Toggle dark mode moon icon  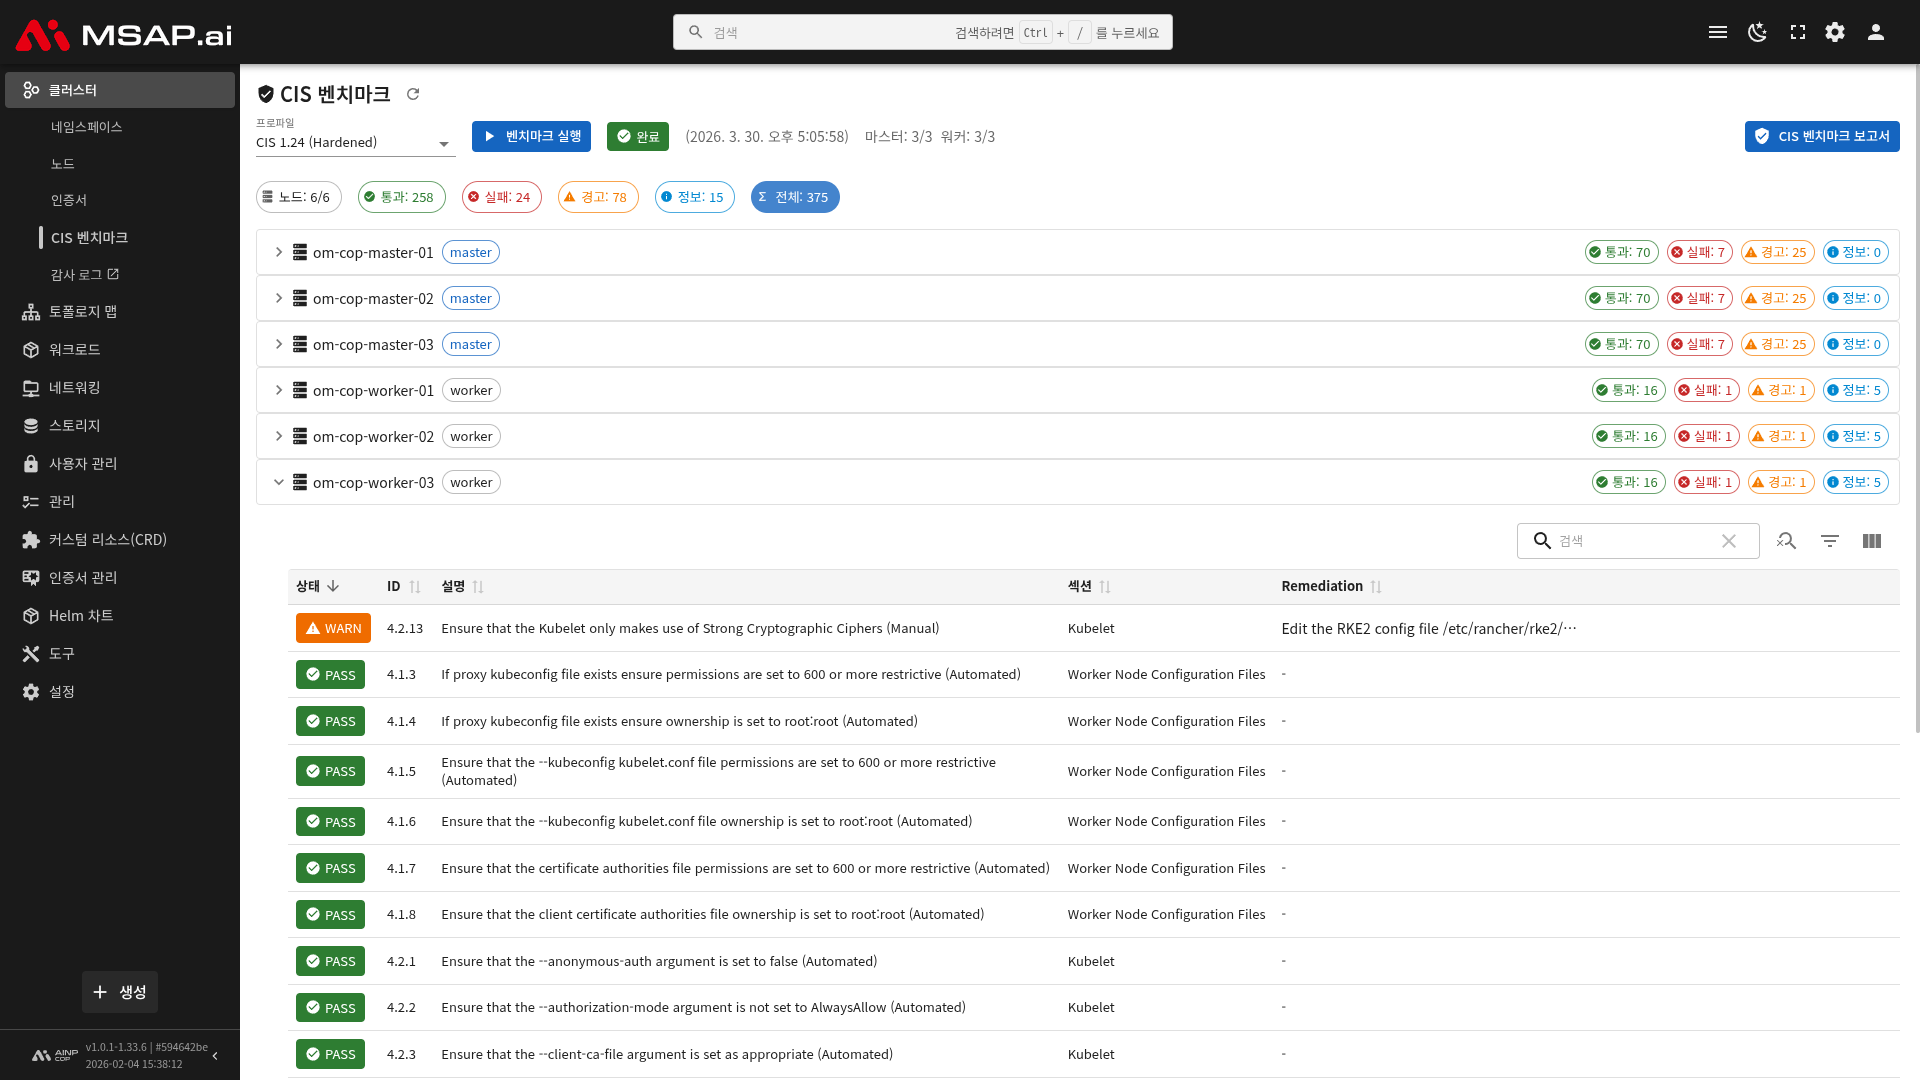click(x=1757, y=32)
